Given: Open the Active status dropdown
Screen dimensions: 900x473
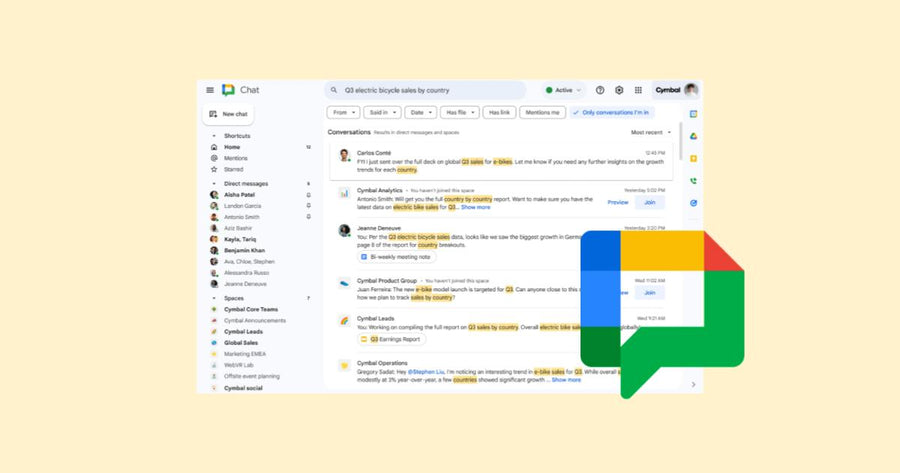Looking at the screenshot, I should pos(563,90).
